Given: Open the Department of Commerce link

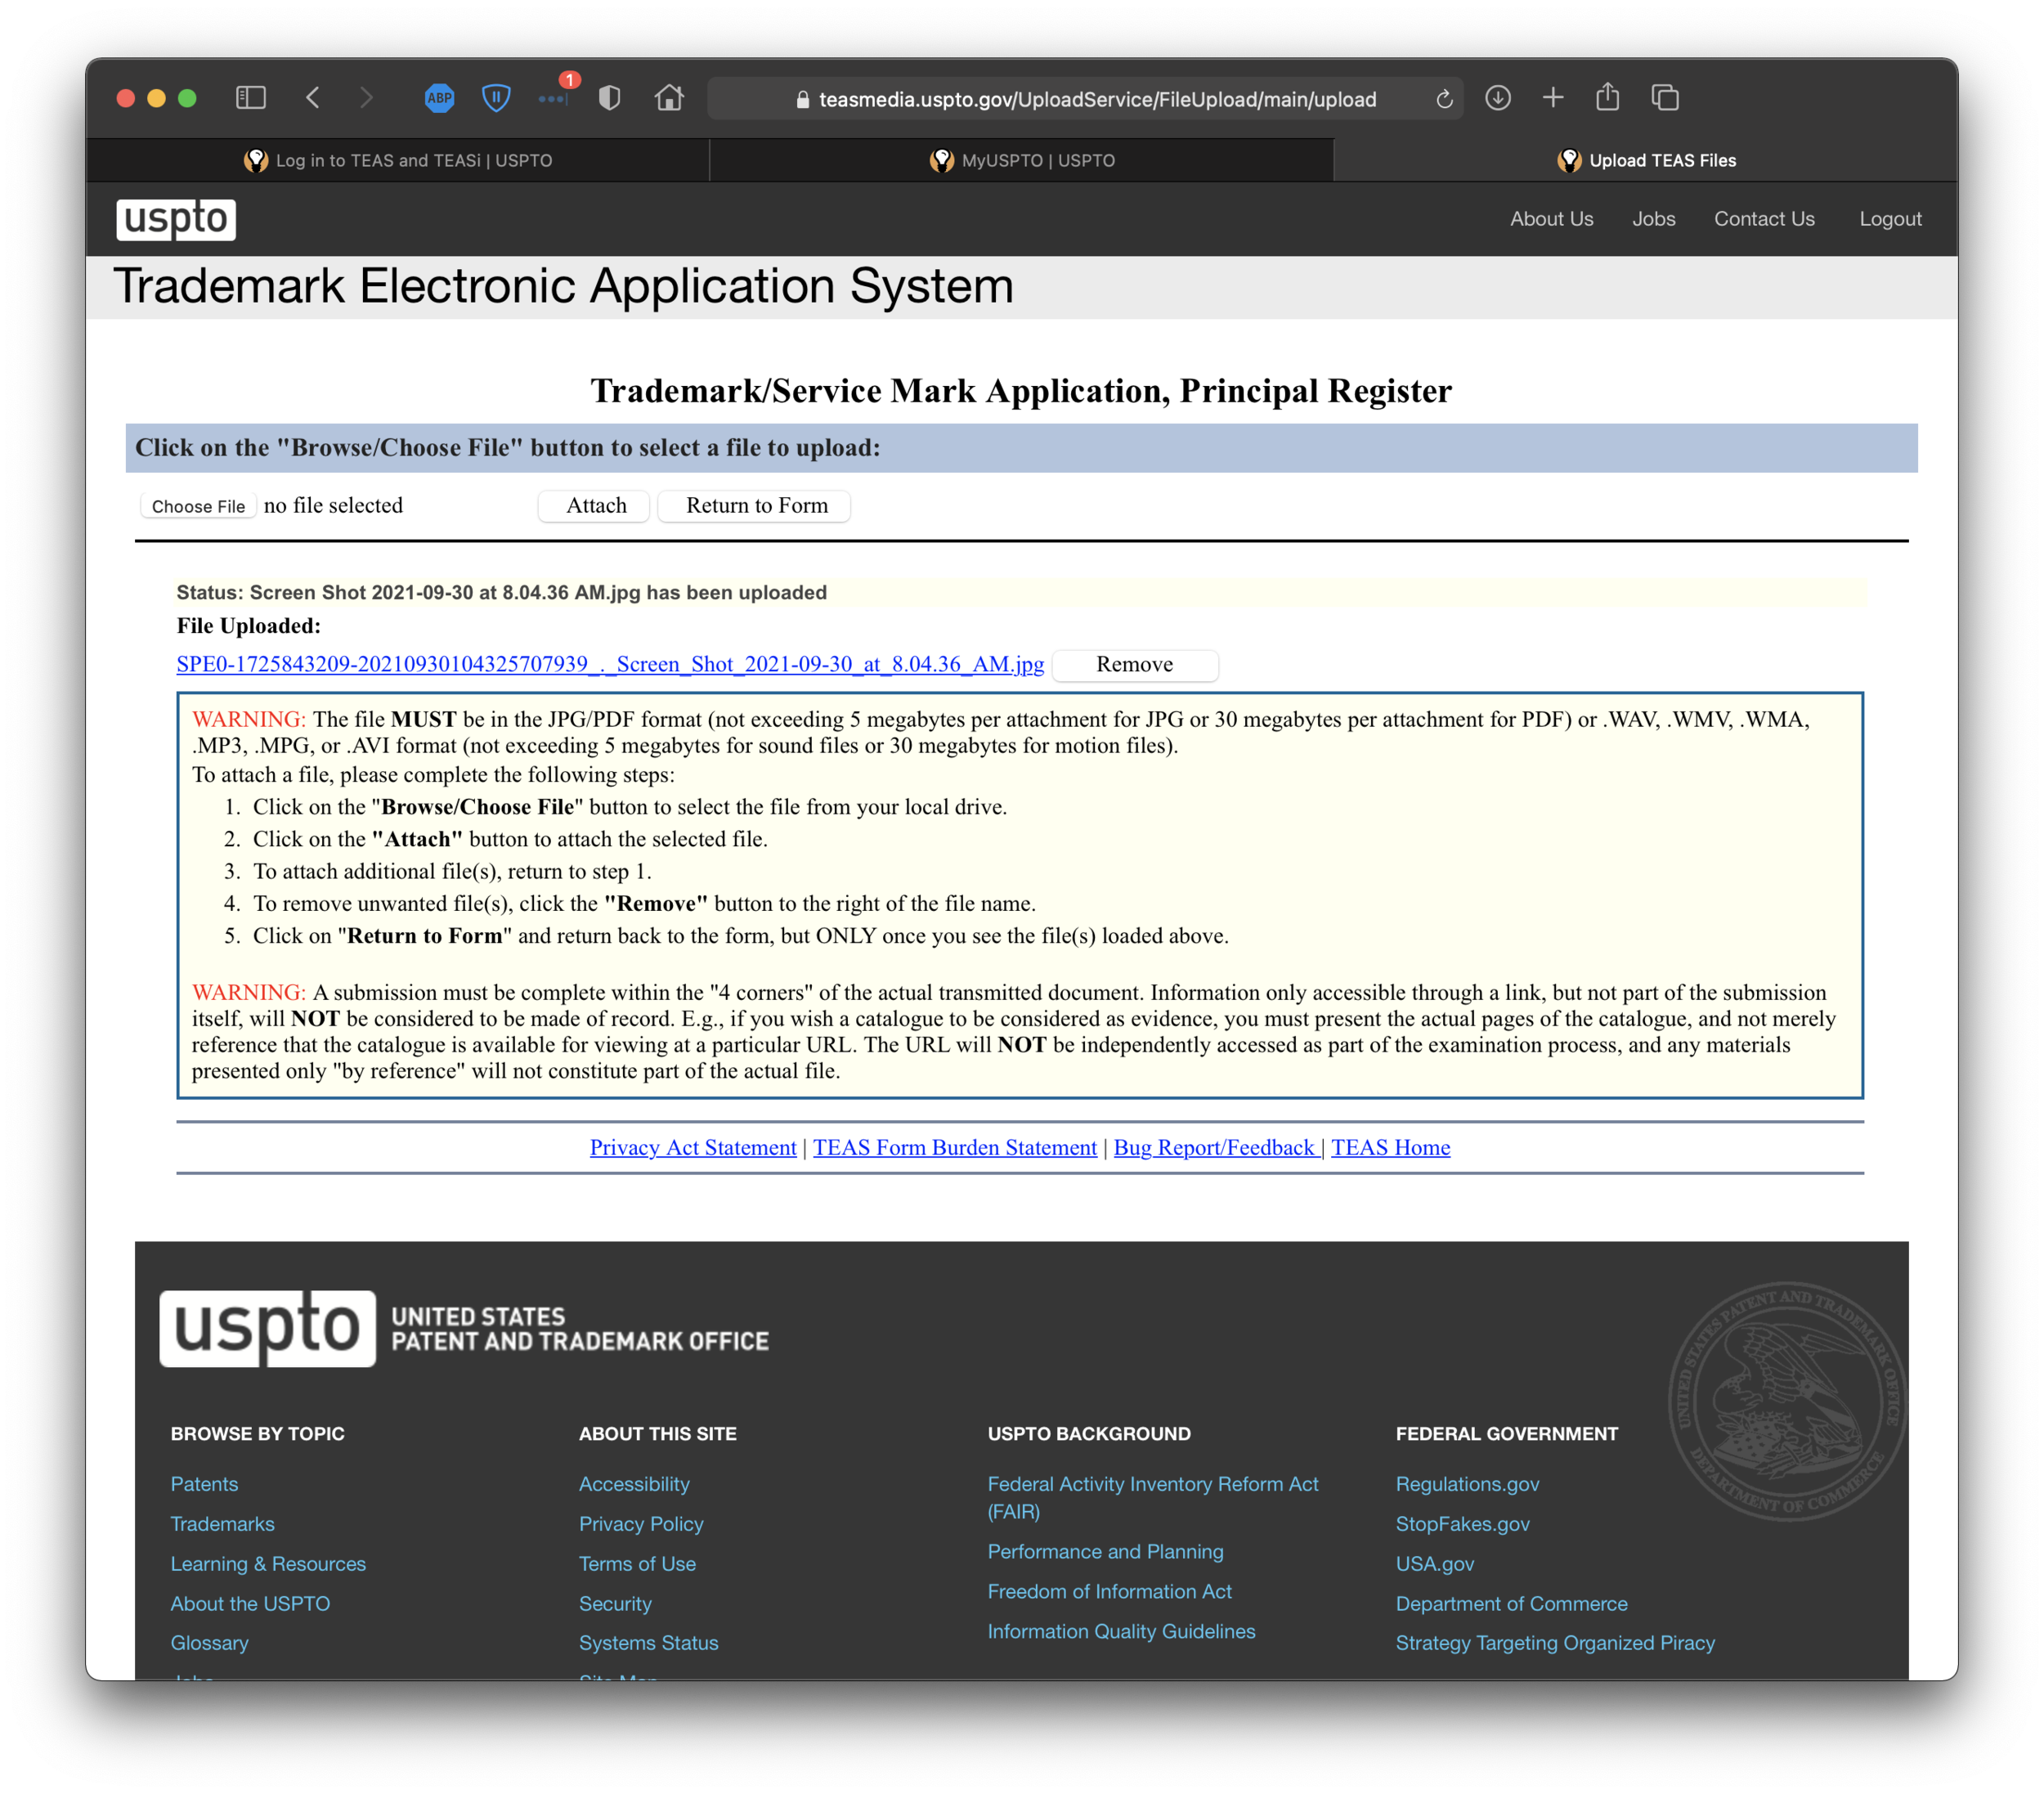Looking at the screenshot, I should [1511, 1604].
